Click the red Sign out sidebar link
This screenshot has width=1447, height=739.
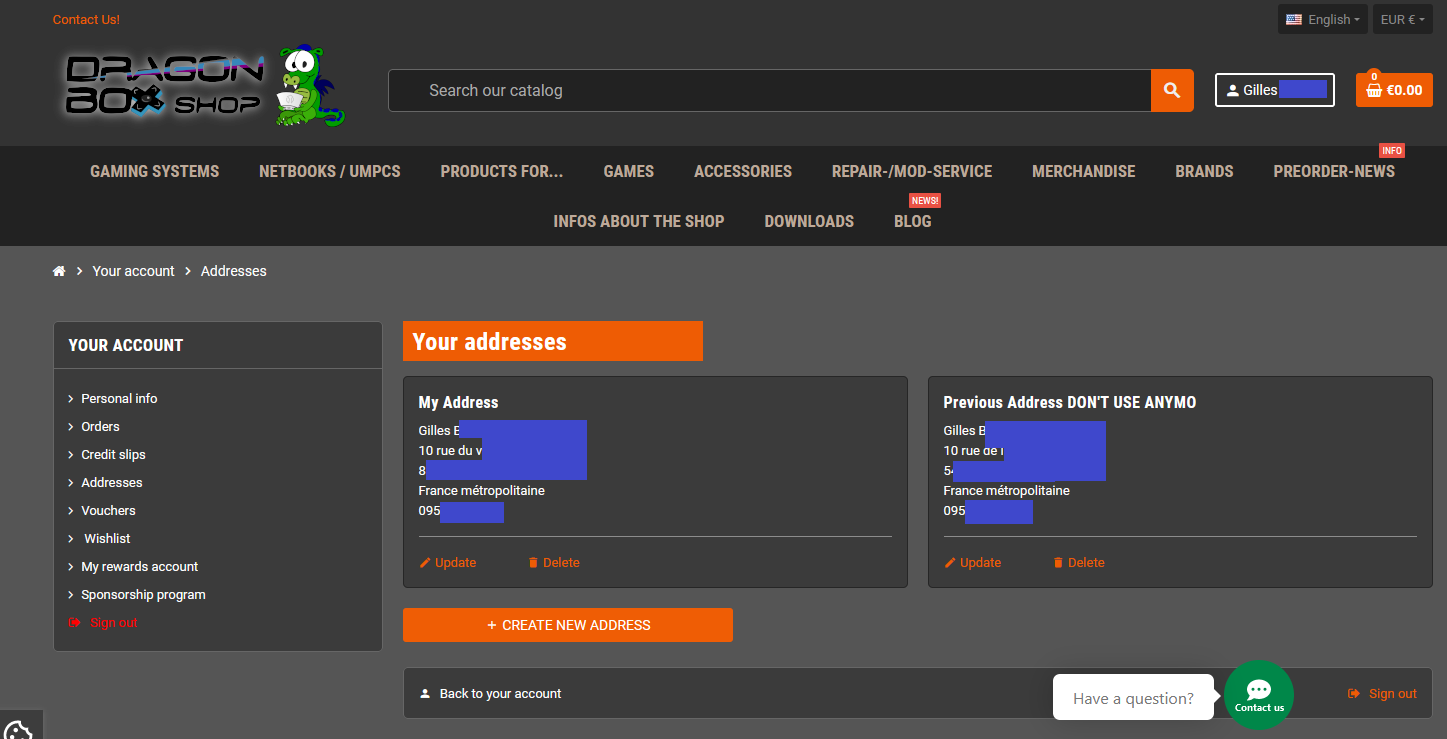click(113, 622)
